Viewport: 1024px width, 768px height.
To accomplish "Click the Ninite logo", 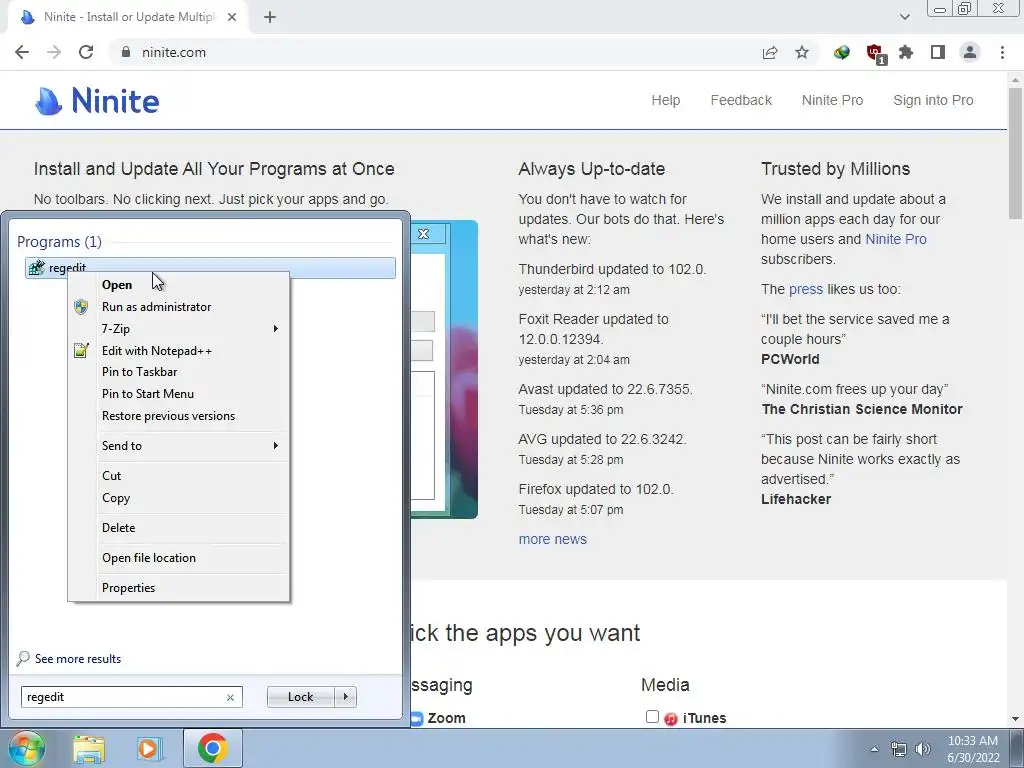I will pyautogui.click(x=97, y=101).
